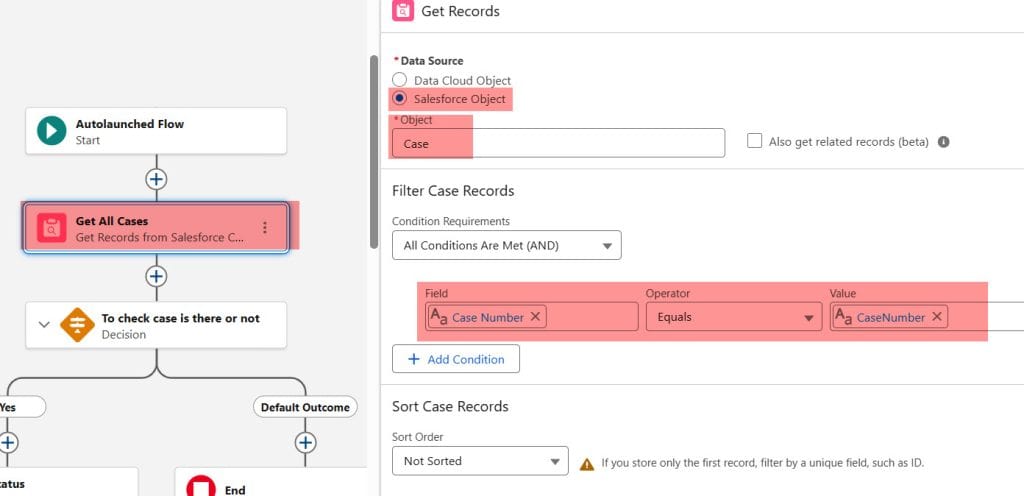Click the red End element icon
The image size is (1024, 496).
(x=200, y=488)
